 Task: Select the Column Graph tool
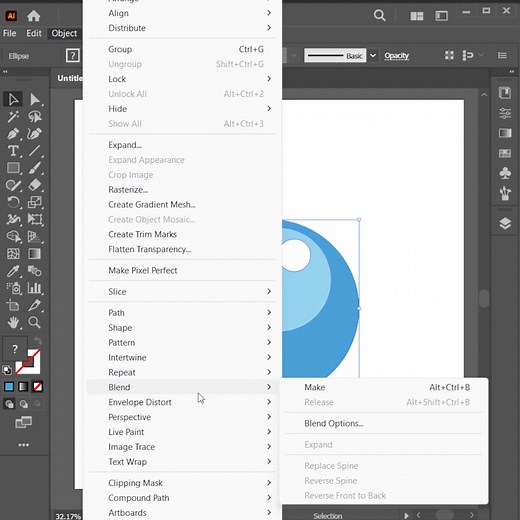pyautogui.click(x=34, y=288)
